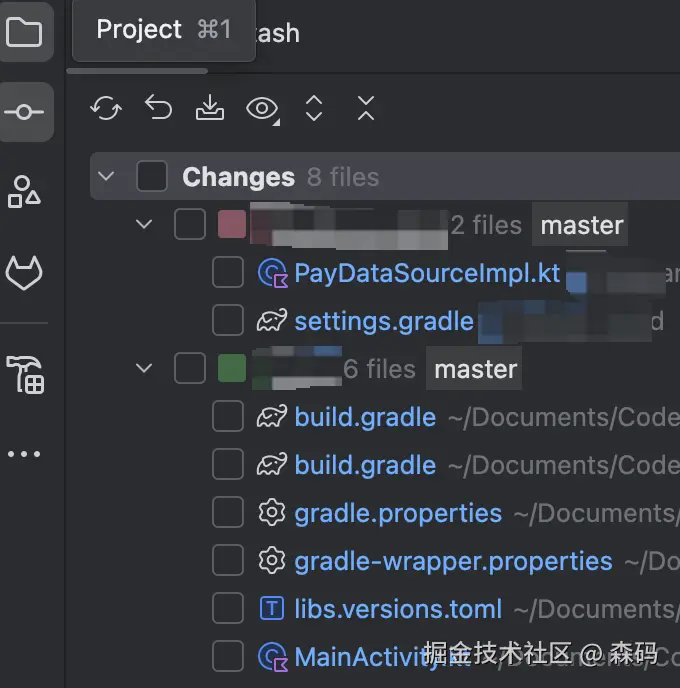
Task: Show more tool windows ellipsis
Action: click(25, 454)
